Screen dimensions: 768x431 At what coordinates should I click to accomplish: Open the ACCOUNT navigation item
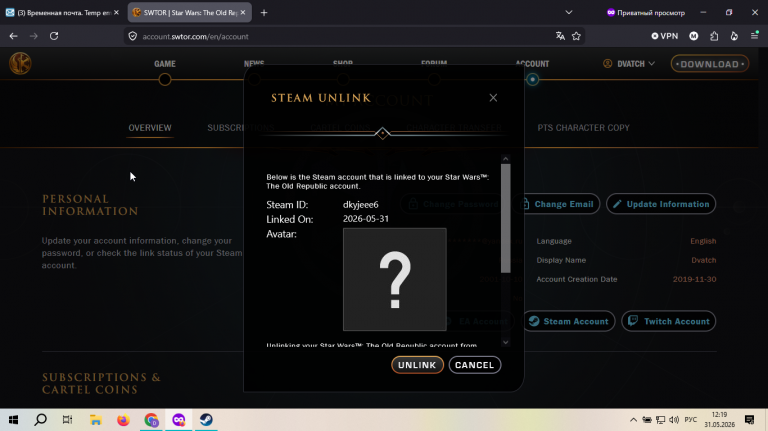click(532, 64)
